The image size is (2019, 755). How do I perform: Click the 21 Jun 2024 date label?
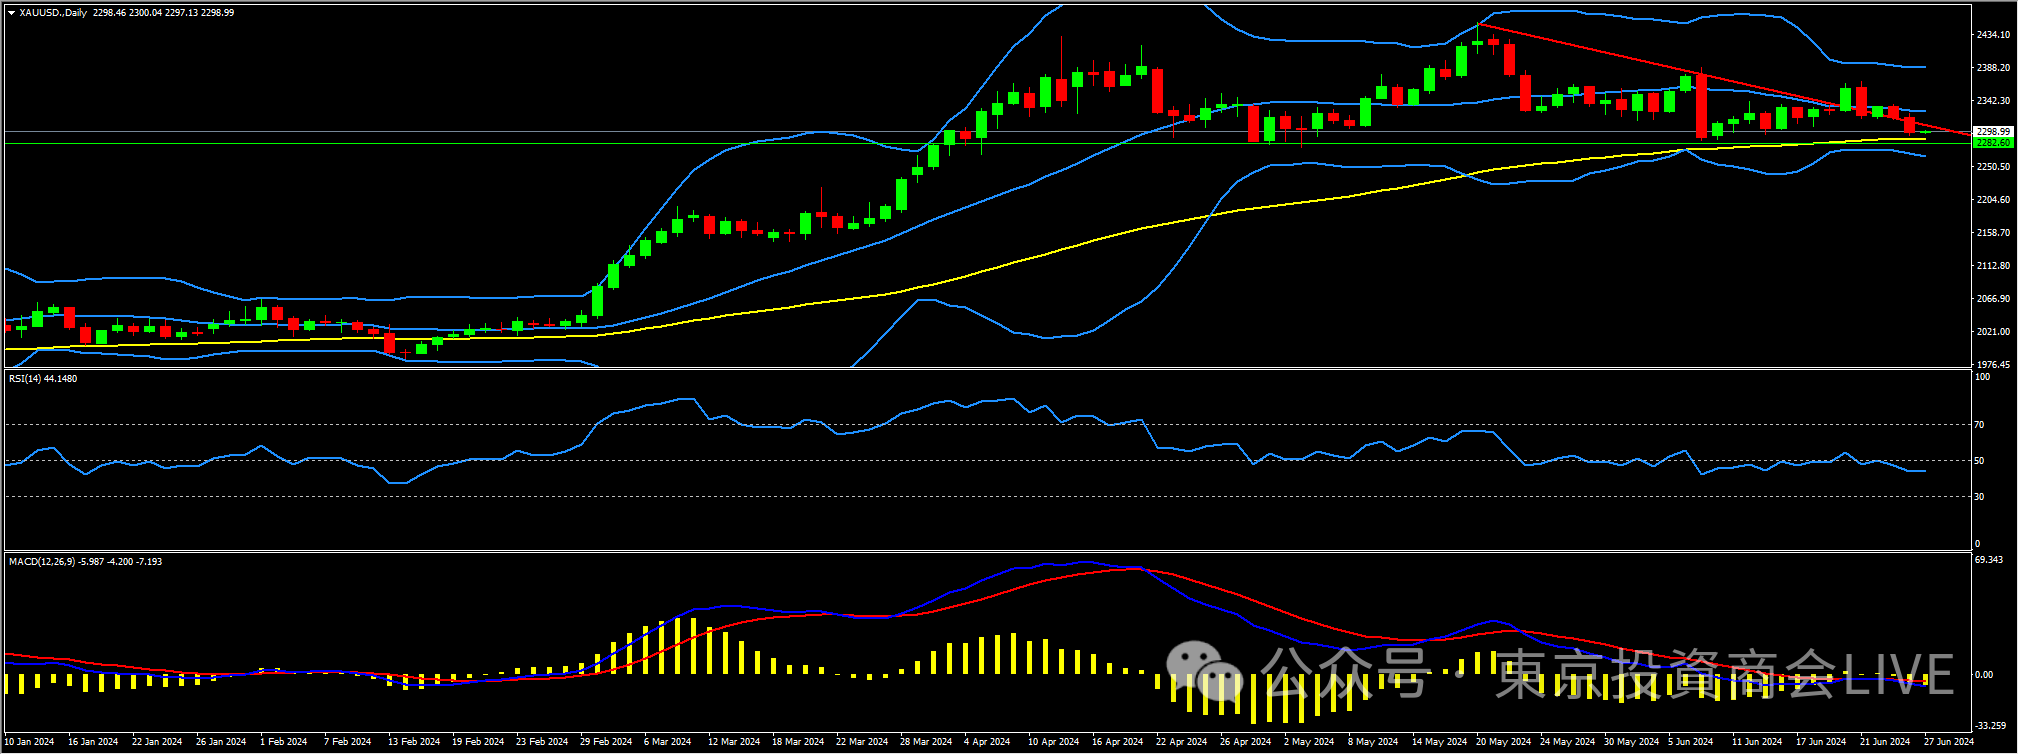click(x=1885, y=742)
